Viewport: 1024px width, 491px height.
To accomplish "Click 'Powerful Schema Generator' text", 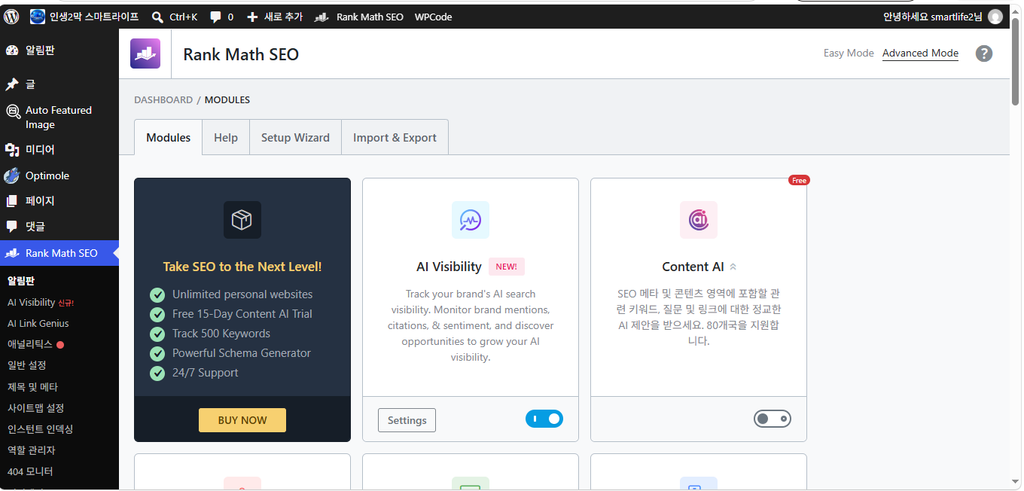I will tap(242, 353).
